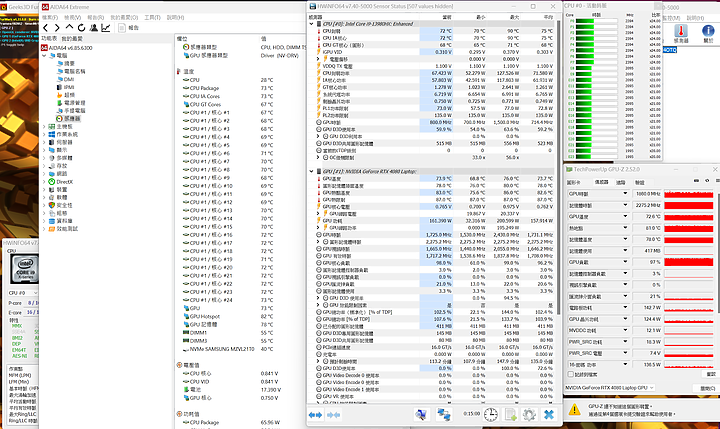The width and height of the screenshot is (720, 429).
Task: Open AIDA64 graph chart toolbar icon
Action: [106, 28]
